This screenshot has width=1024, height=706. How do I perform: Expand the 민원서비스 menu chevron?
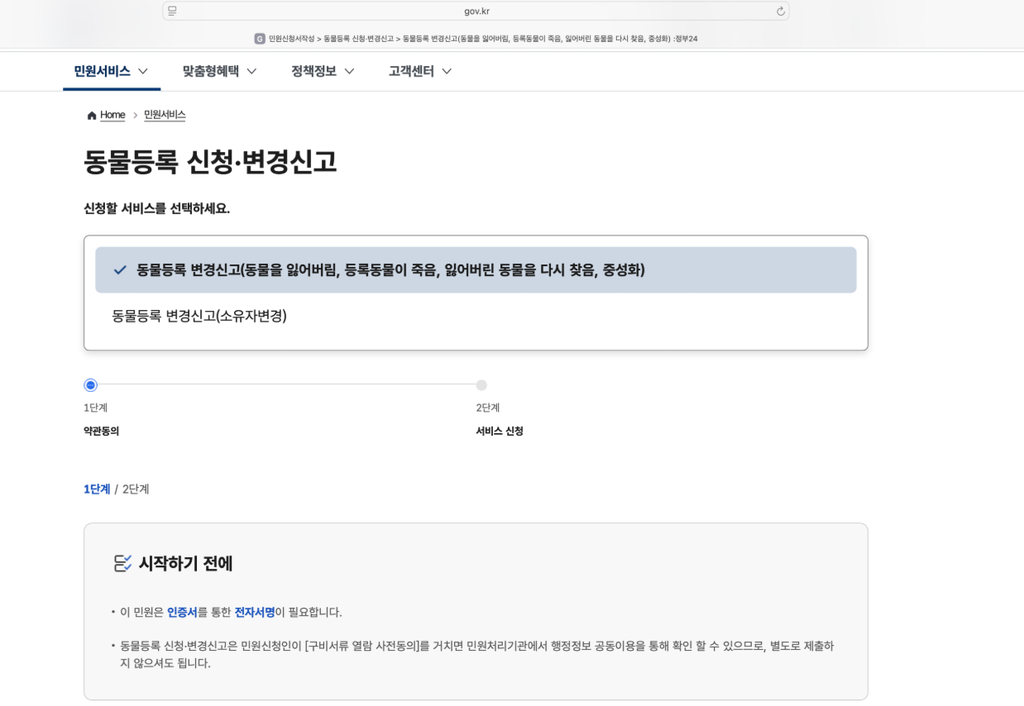(x=143, y=71)
